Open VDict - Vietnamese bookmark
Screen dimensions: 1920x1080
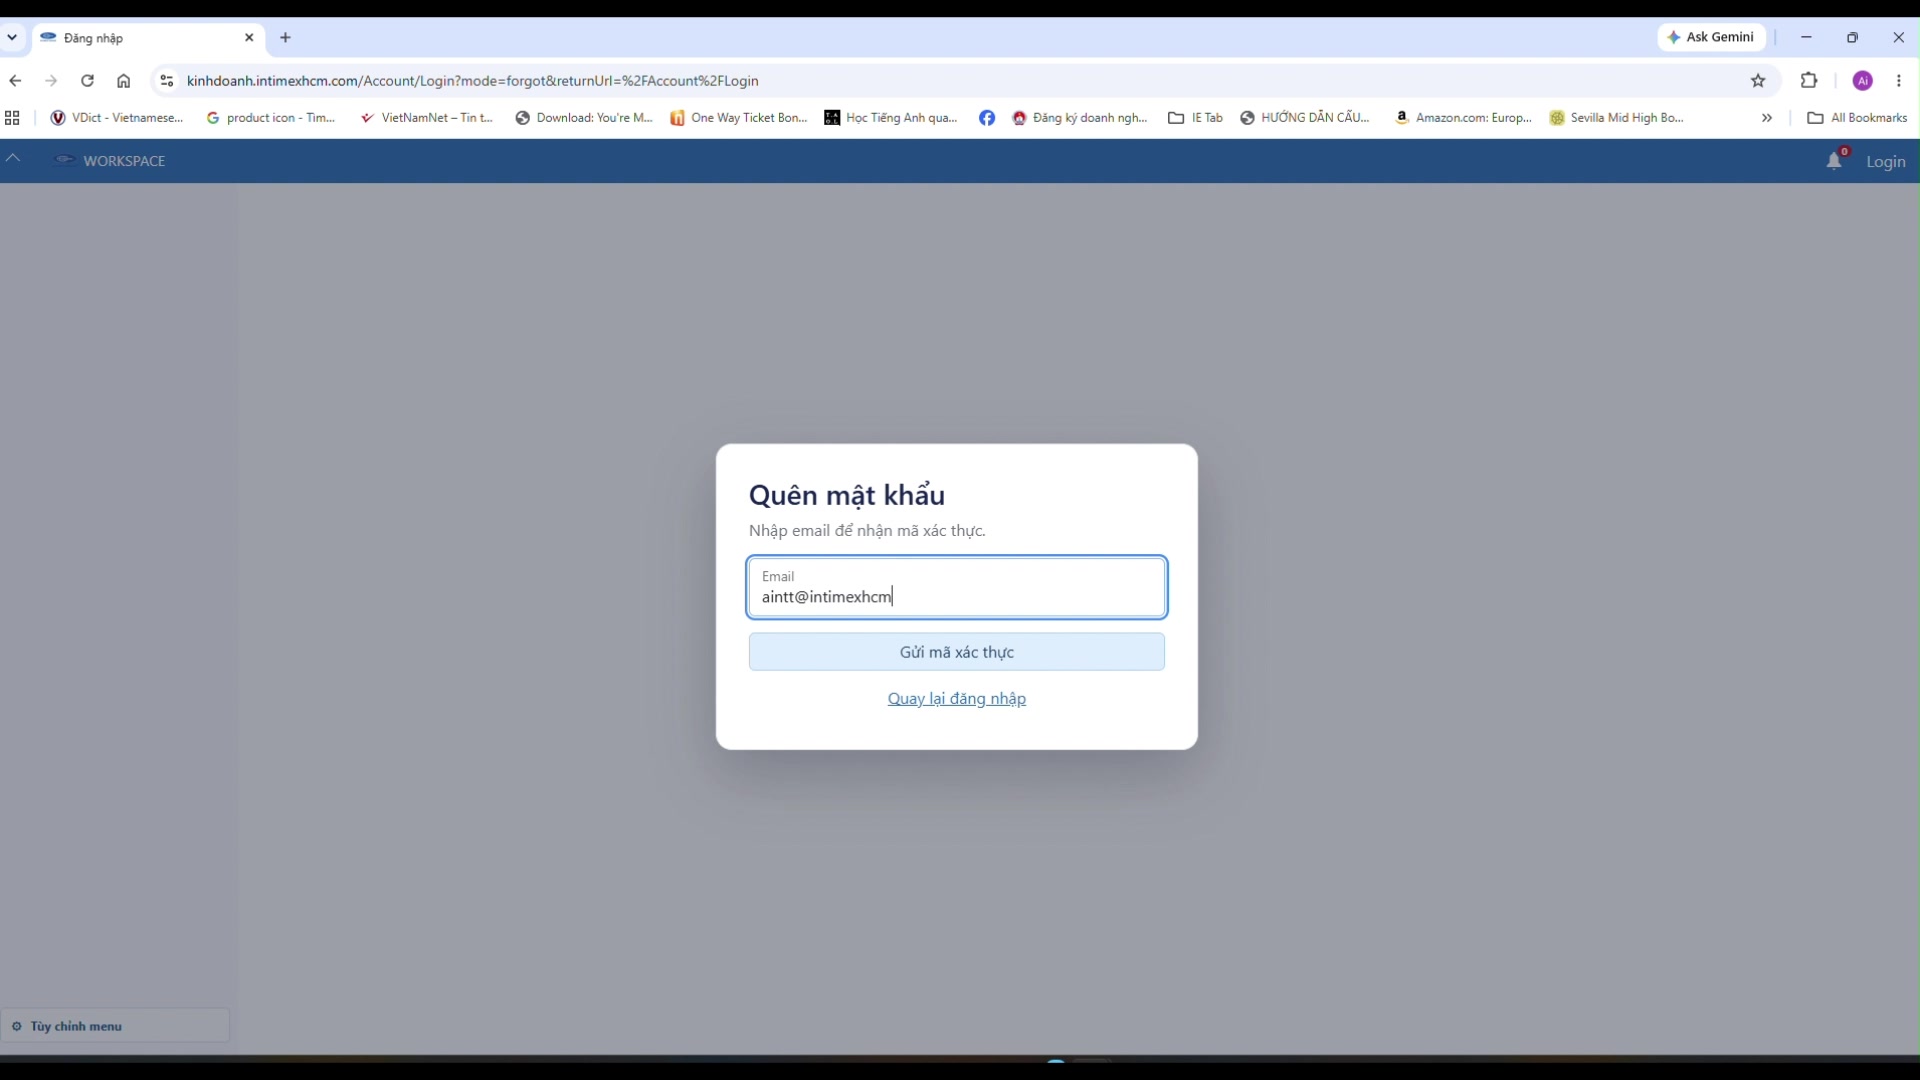(117, 118)
